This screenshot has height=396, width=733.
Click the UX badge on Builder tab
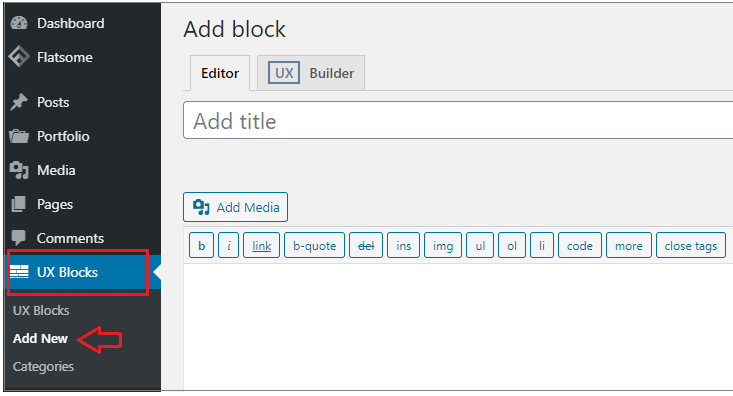pyautogui.click(x=284, y=73)
